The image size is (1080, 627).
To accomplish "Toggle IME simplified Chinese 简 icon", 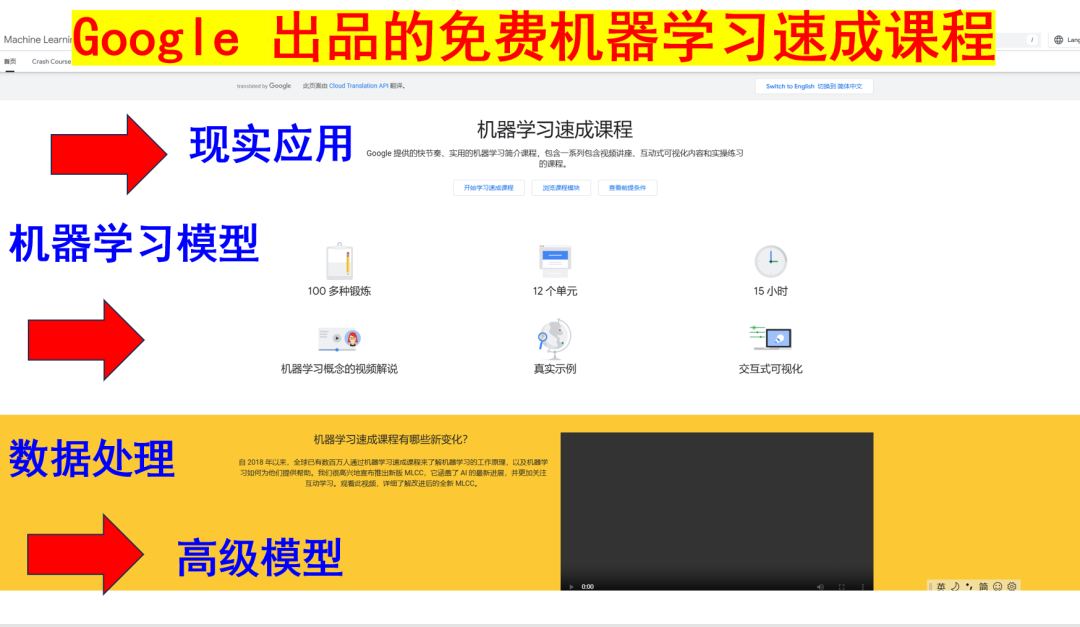I will pos(984,587).
